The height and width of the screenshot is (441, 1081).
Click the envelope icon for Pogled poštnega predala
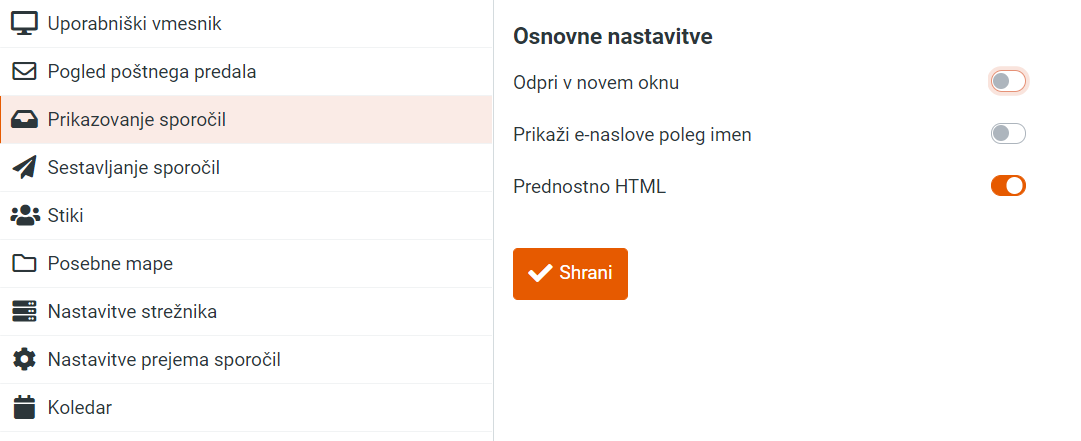(24, 72)
